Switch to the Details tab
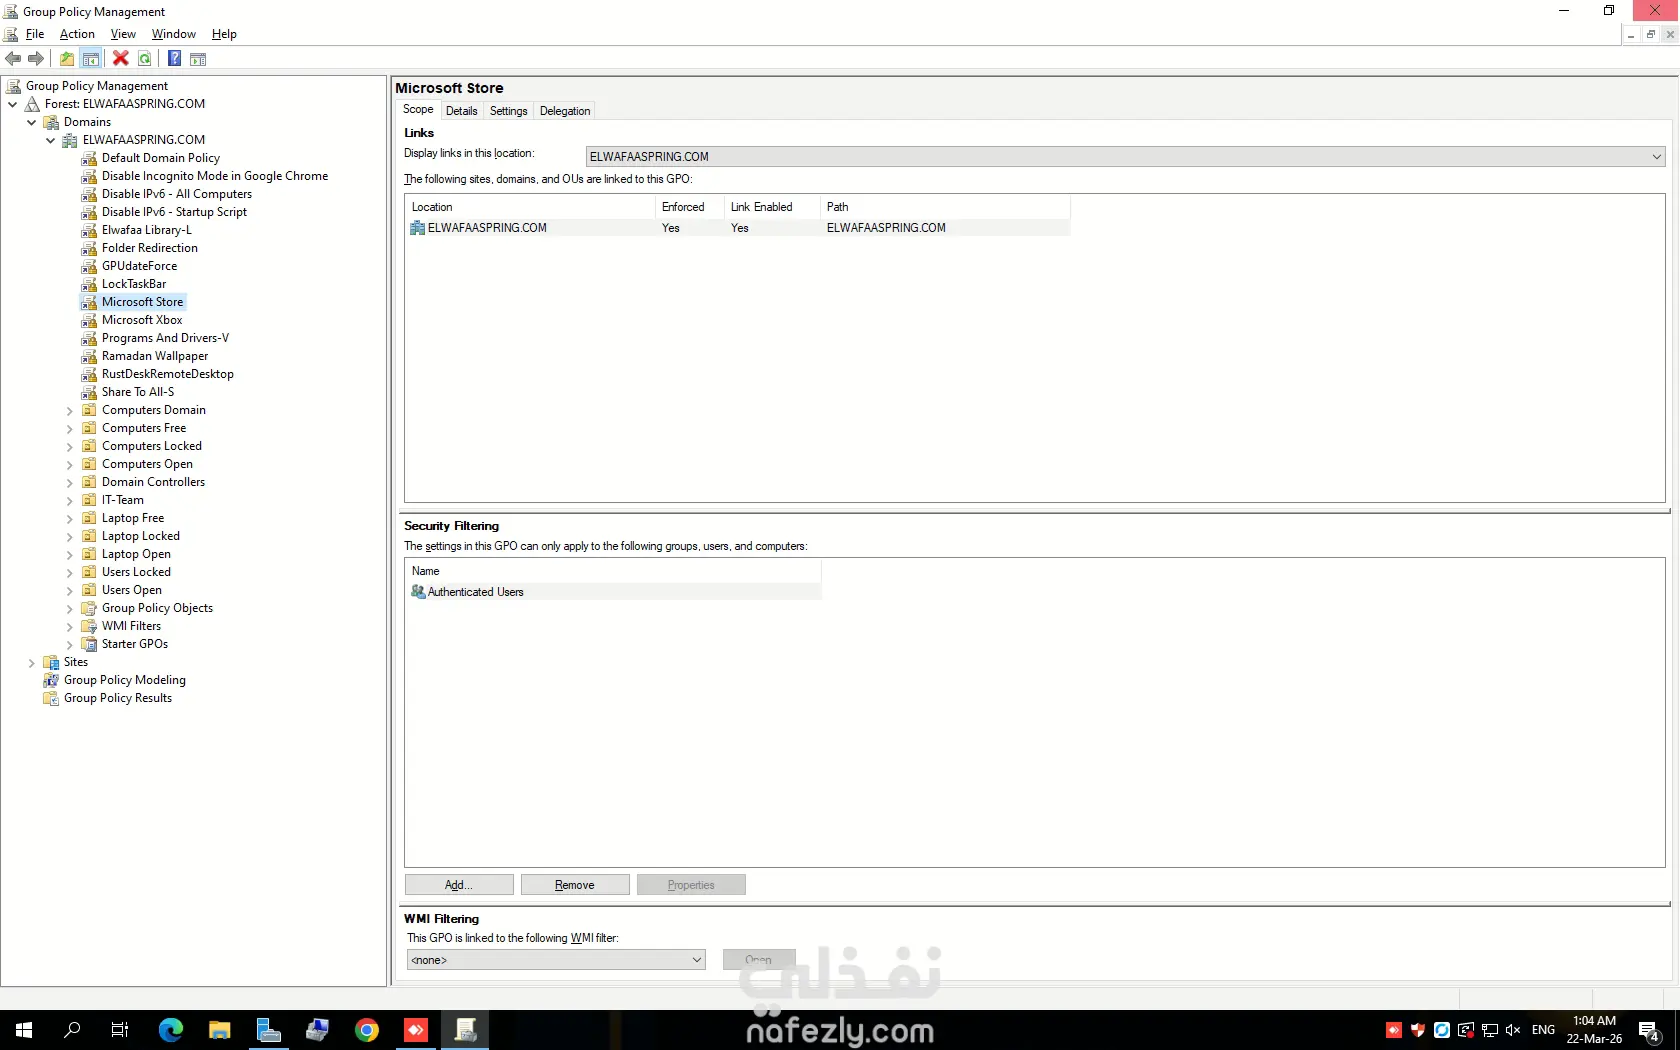Image resolution: width=1680 pixels, height=1050 pixels. click(461, 111)
